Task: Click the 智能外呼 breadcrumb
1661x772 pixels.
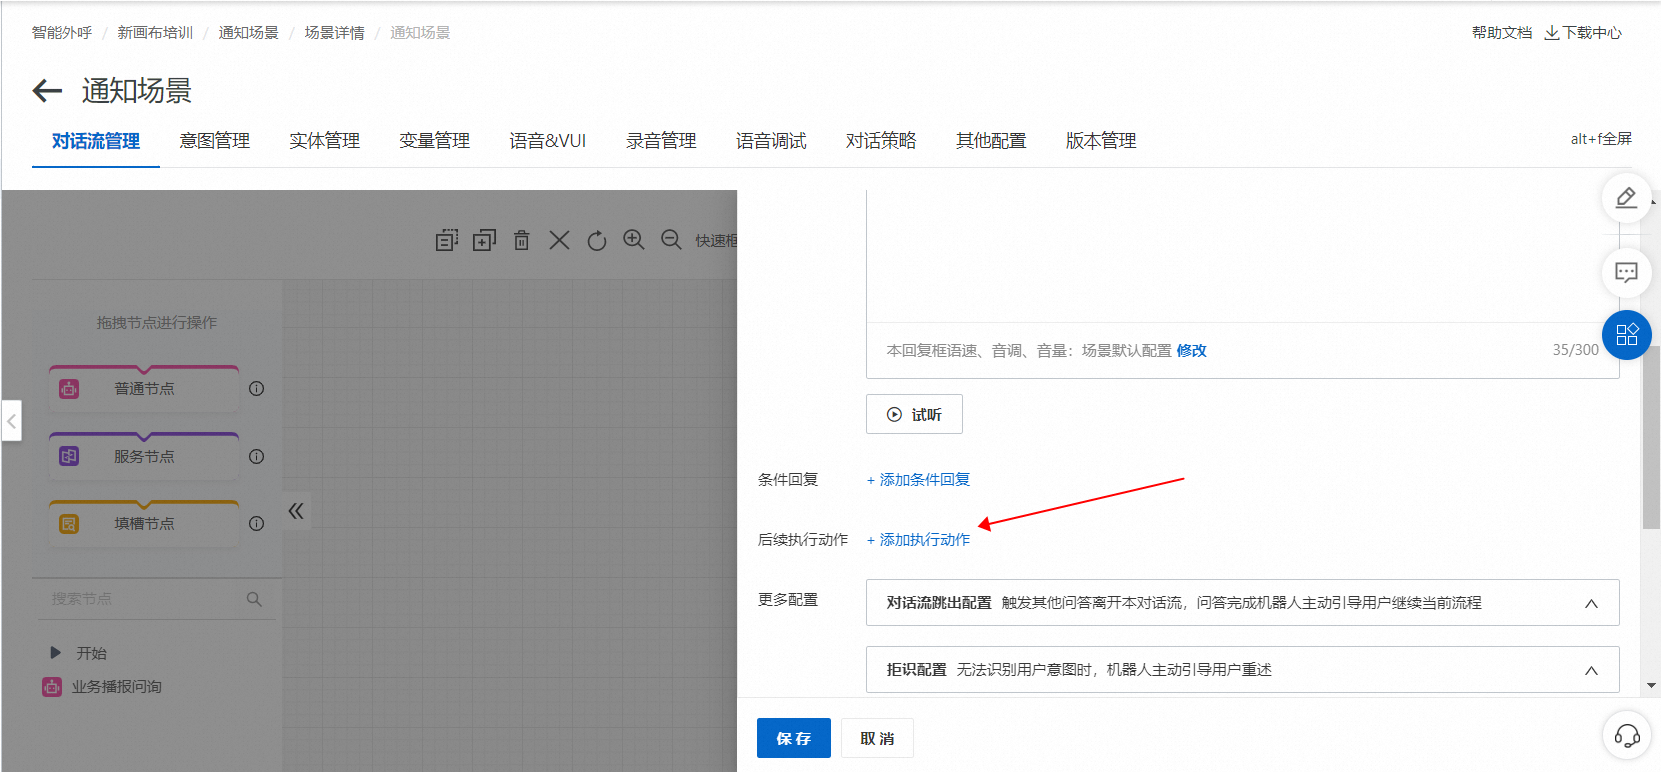Action: 62,33
